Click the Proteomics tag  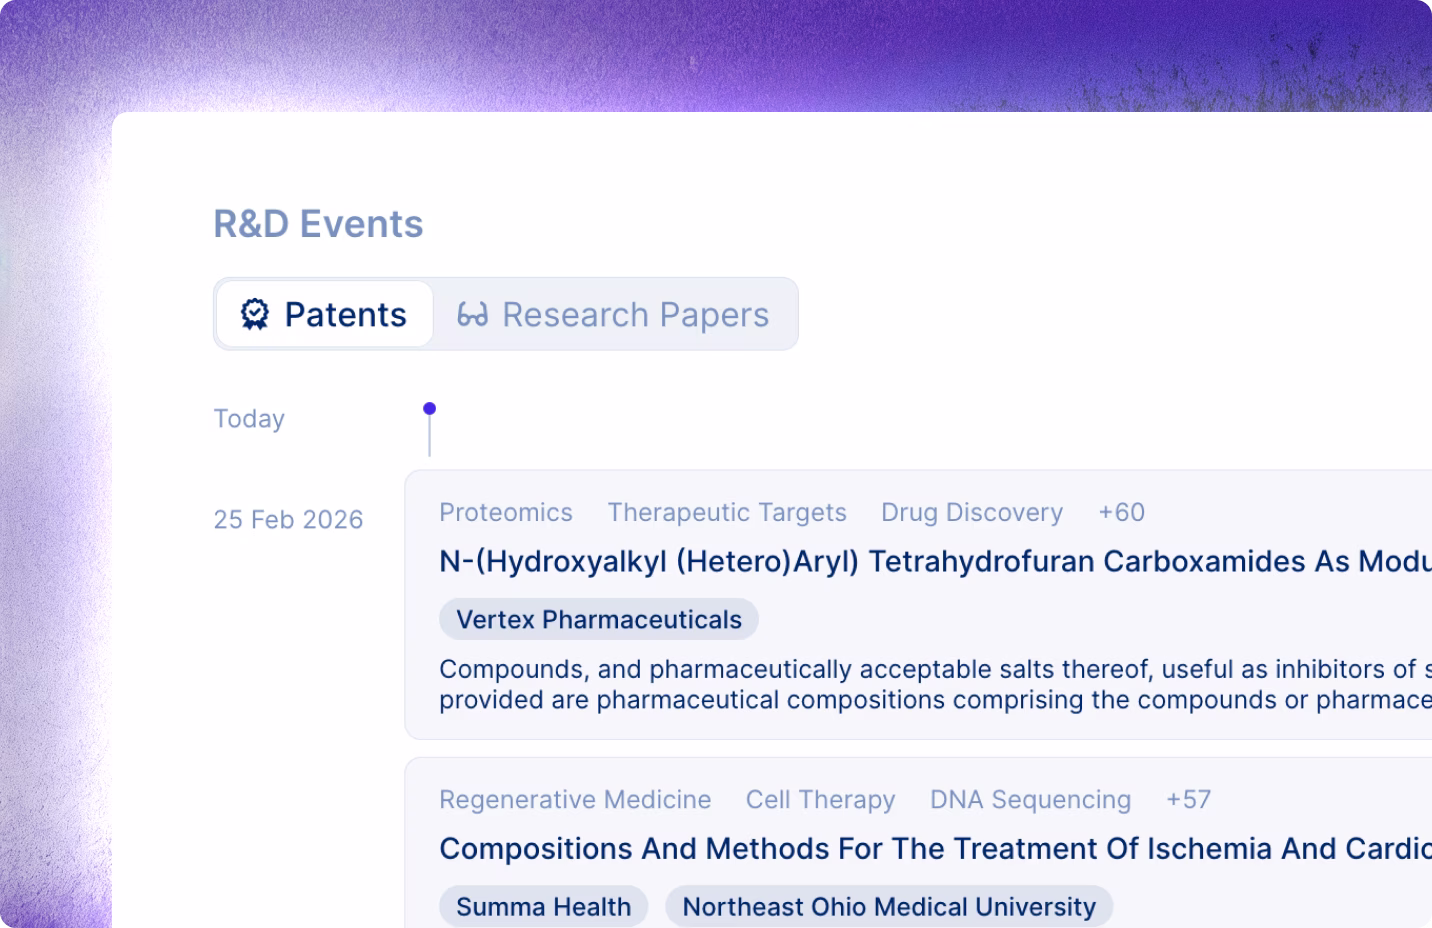(x=506, y=512)
